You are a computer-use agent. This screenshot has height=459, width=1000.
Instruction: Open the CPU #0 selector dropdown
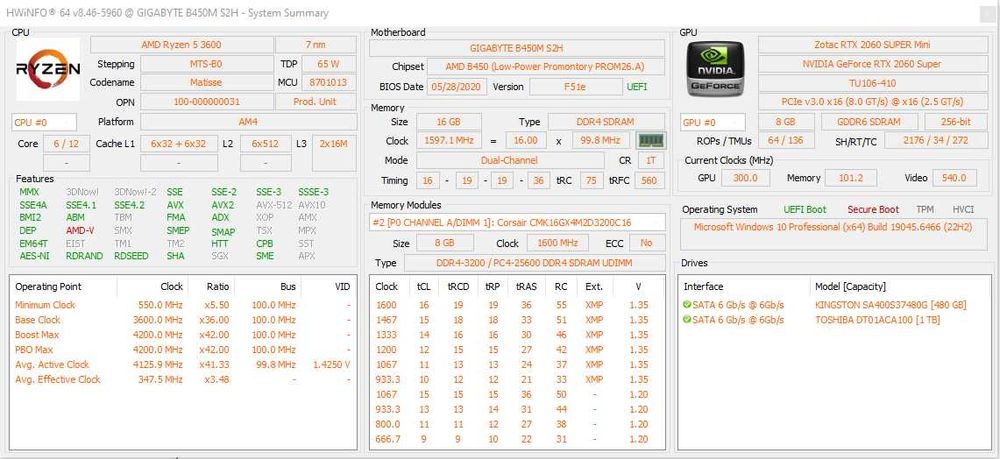coord(44,122)
